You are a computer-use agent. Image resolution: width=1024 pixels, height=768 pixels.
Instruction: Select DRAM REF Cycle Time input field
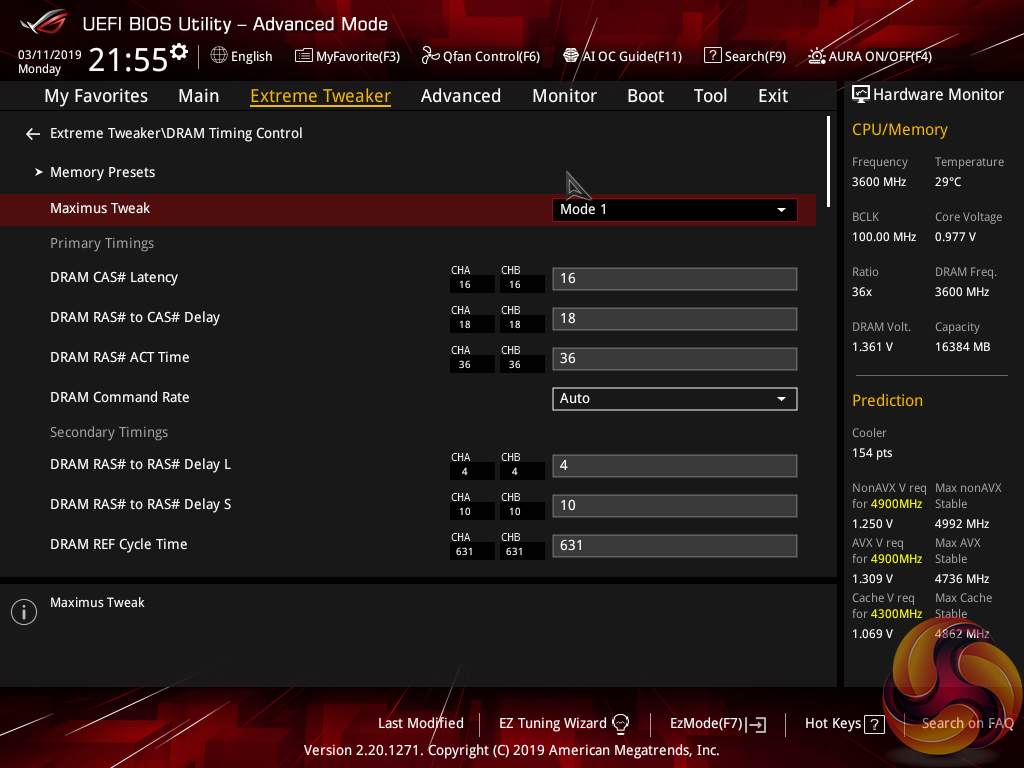click(x=674, y=546)
